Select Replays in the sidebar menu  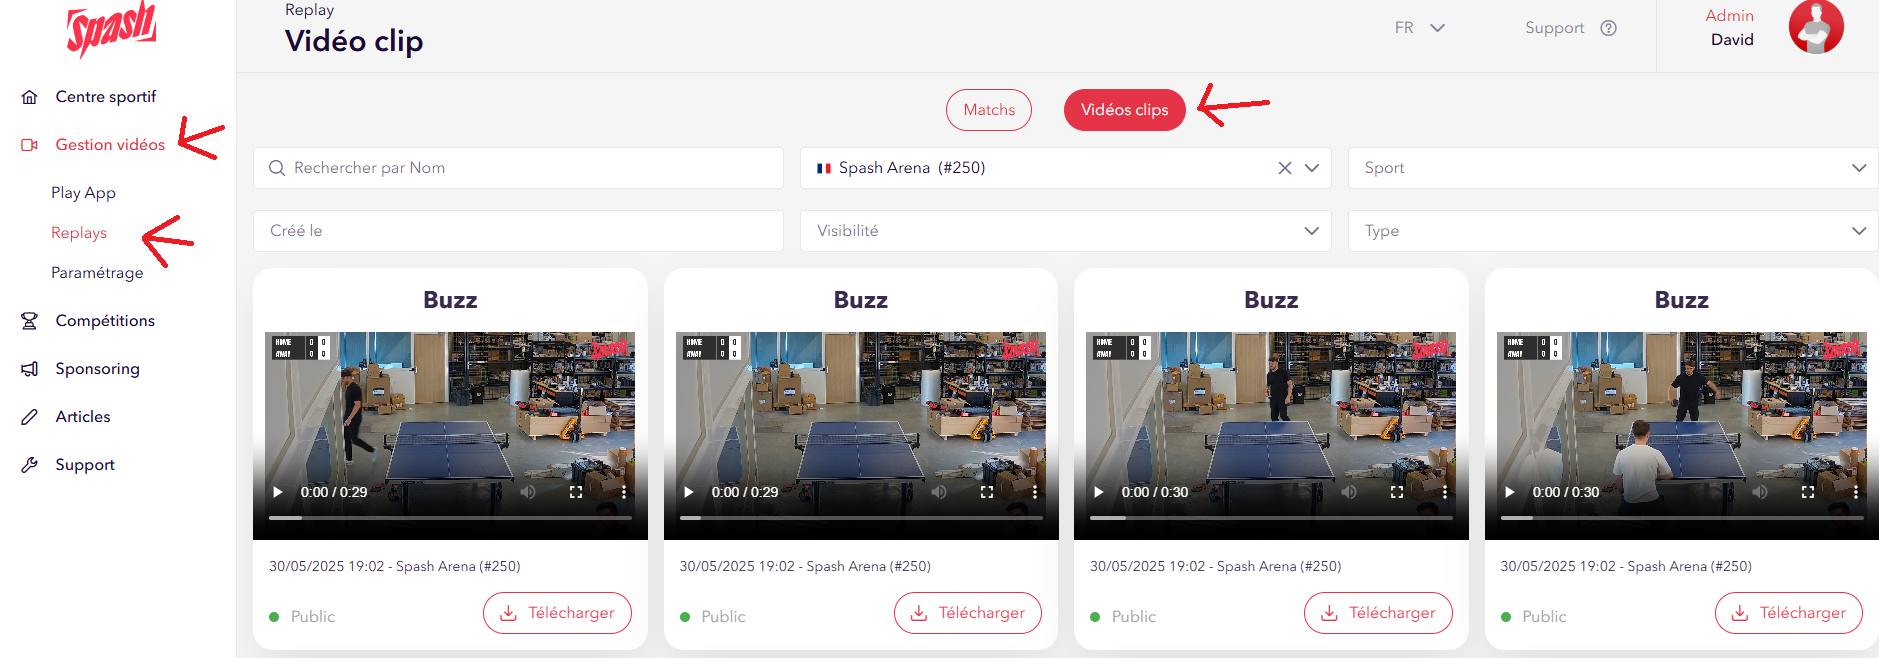(x=79, y=233)
